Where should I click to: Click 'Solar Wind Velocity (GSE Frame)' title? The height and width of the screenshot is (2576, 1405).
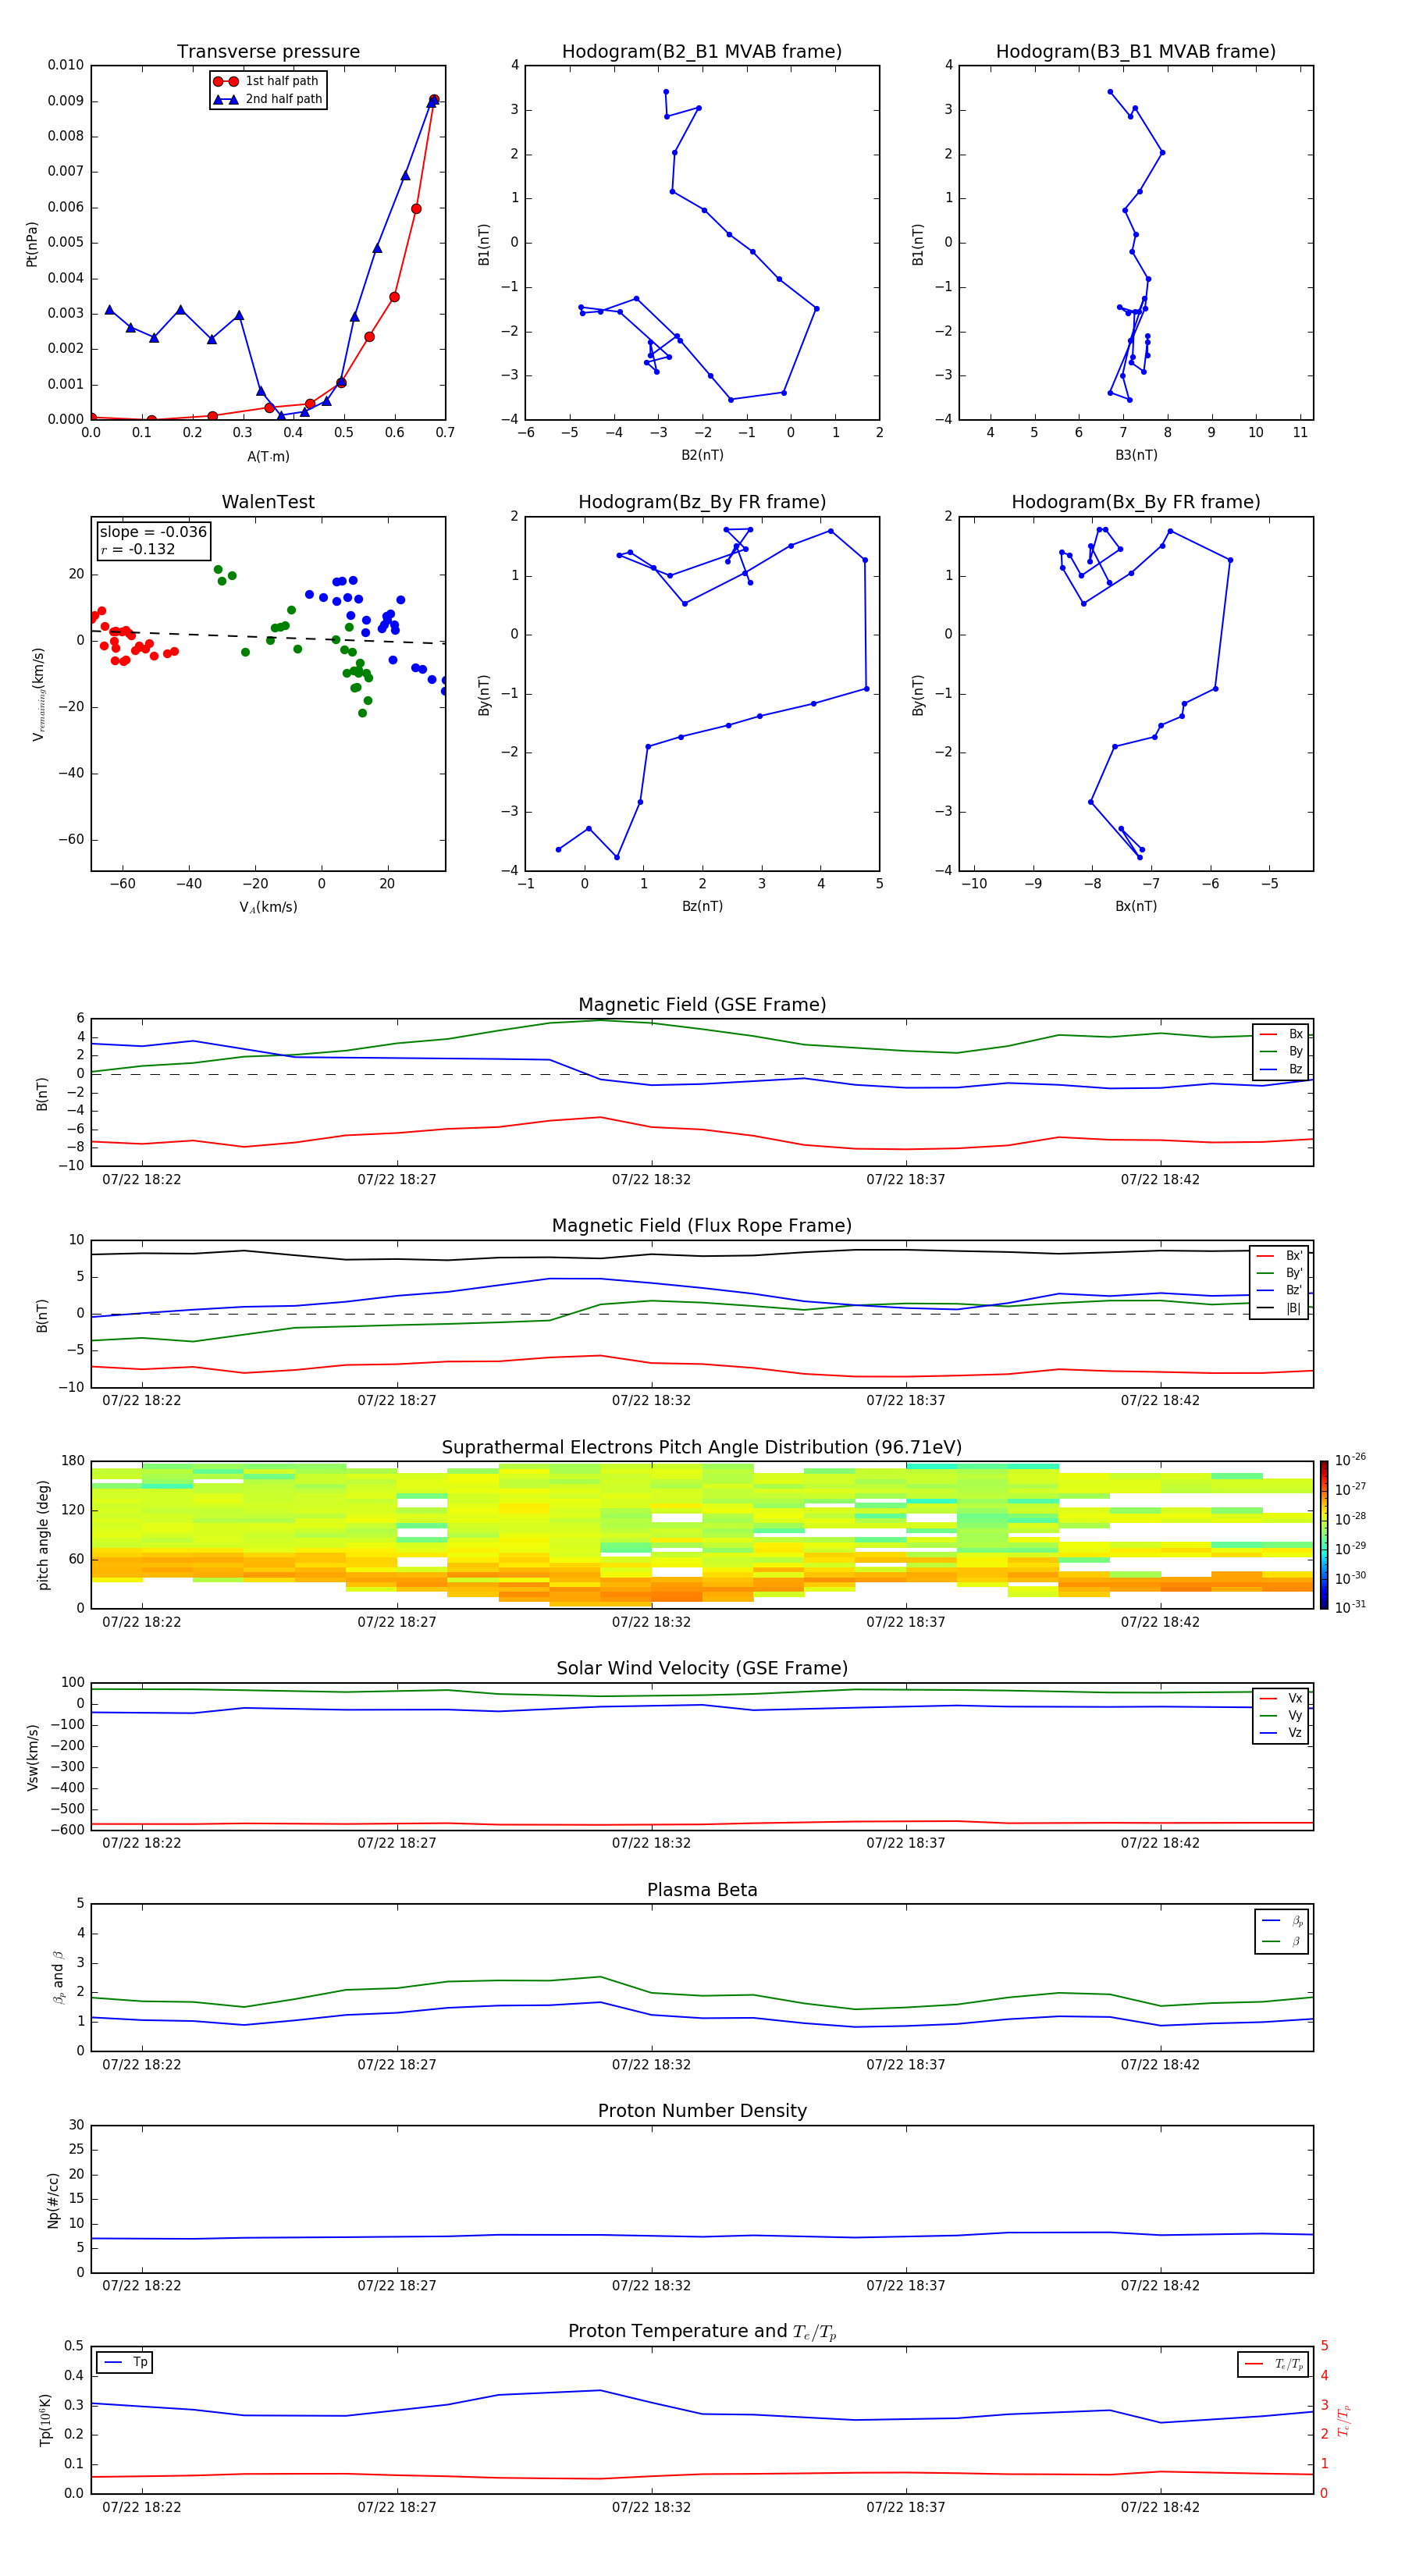[702, 1668]
